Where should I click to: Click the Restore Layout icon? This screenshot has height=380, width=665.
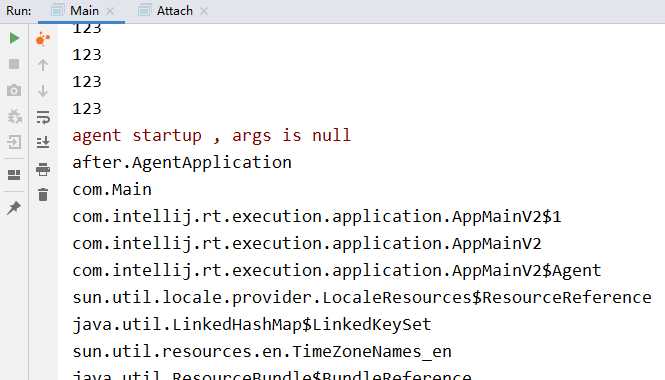(14, 175)
